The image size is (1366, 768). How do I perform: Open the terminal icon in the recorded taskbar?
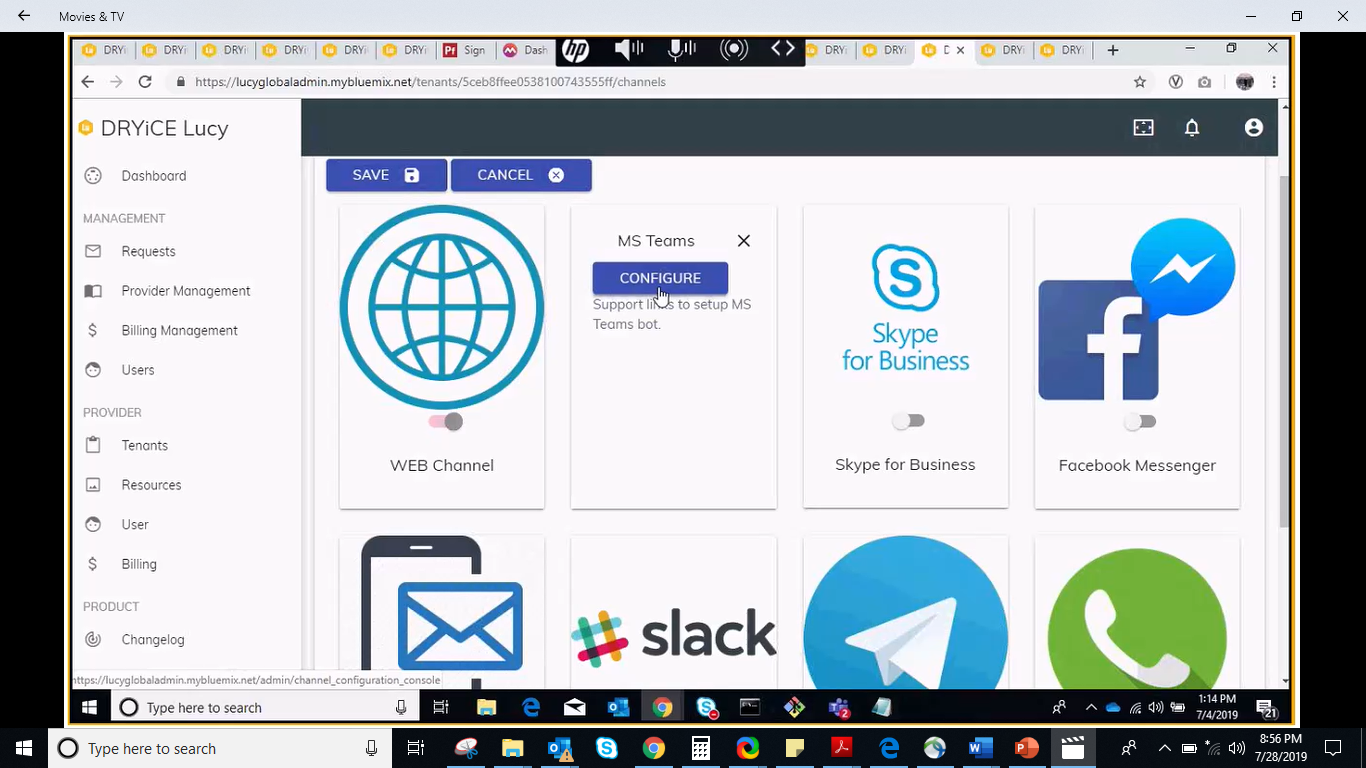[750, 708]
